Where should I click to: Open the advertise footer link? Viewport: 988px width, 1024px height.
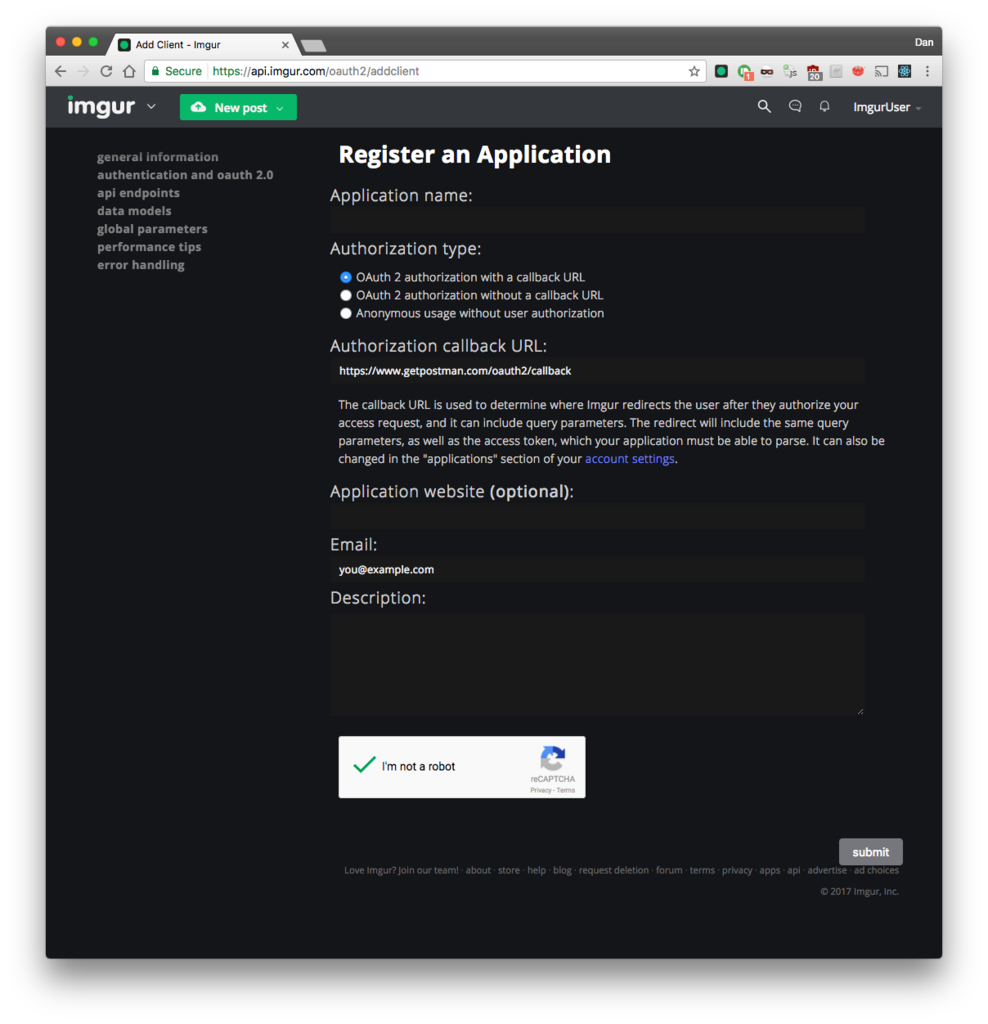click(x=827, y=870)
